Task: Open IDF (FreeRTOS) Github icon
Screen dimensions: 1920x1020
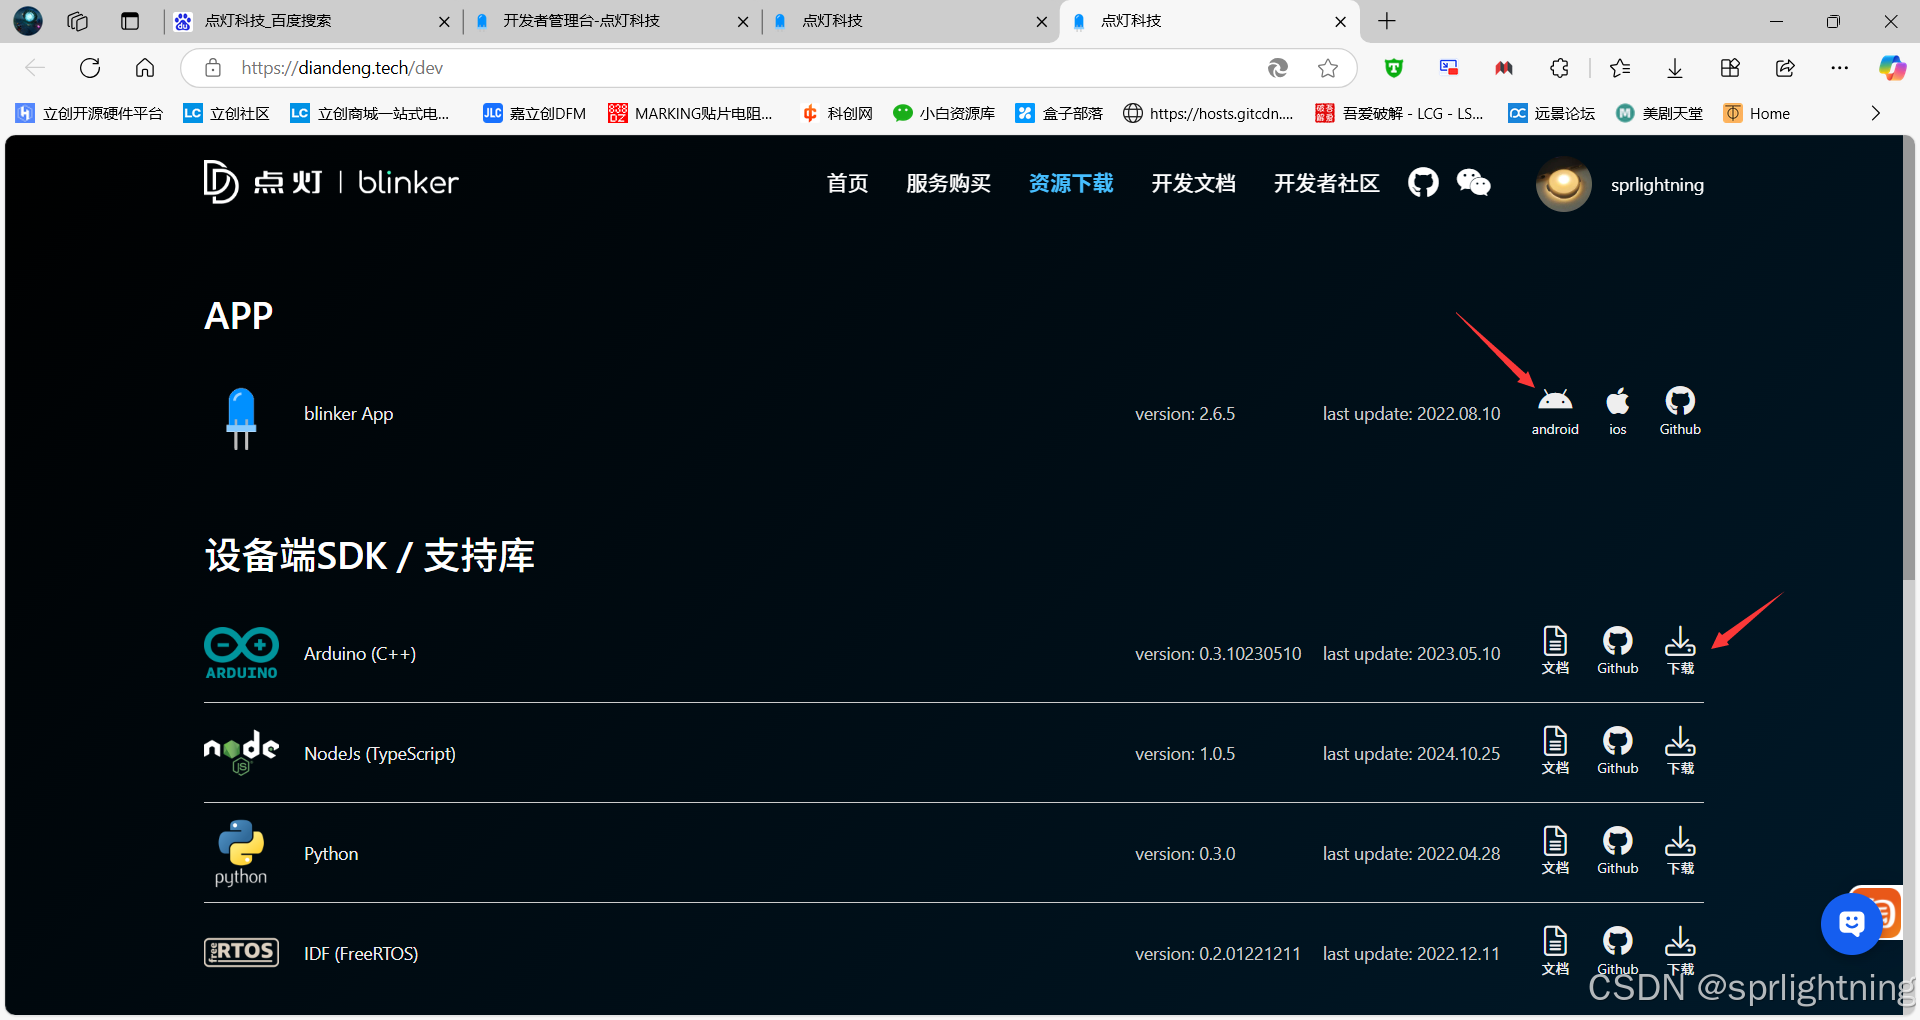Action: coord(1618,950)
